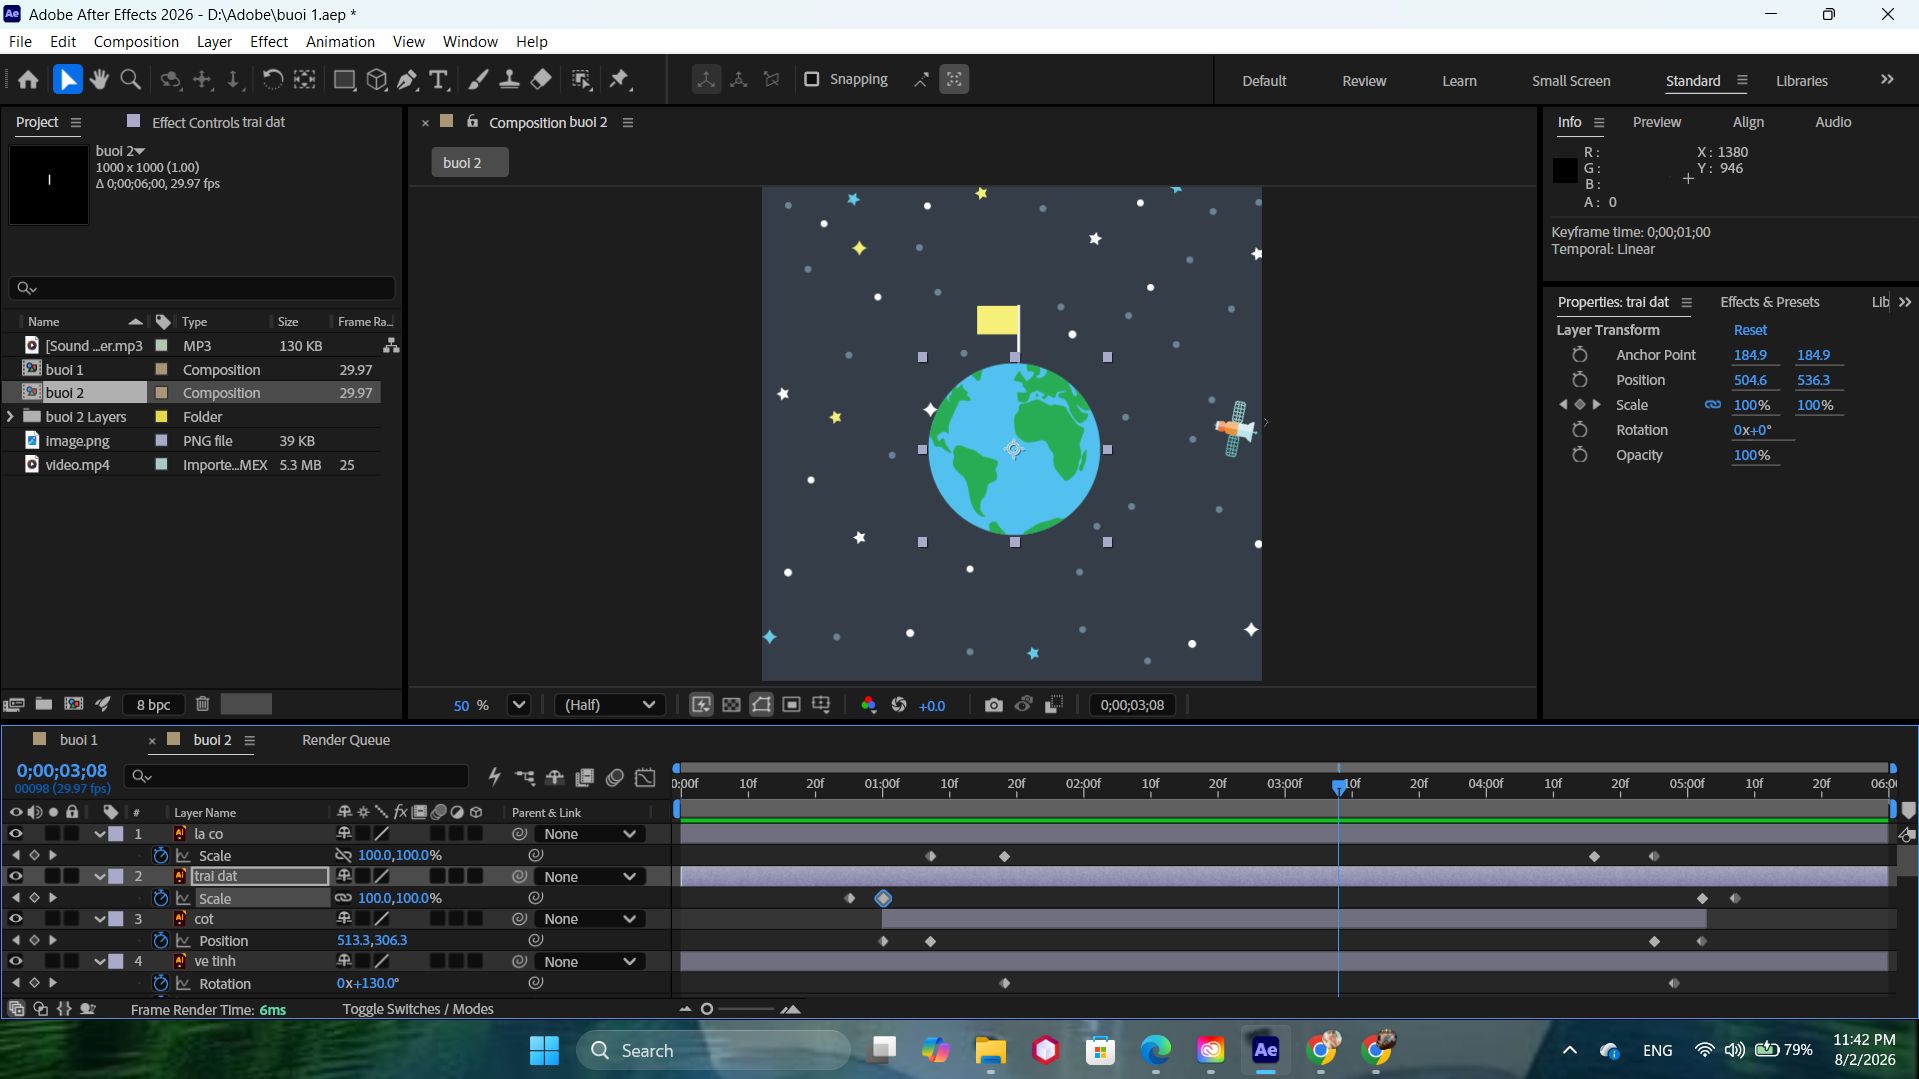Select the Rotation tool
The width and height of the screenshot is (1919, 1079).
click(x=272, y=80)
